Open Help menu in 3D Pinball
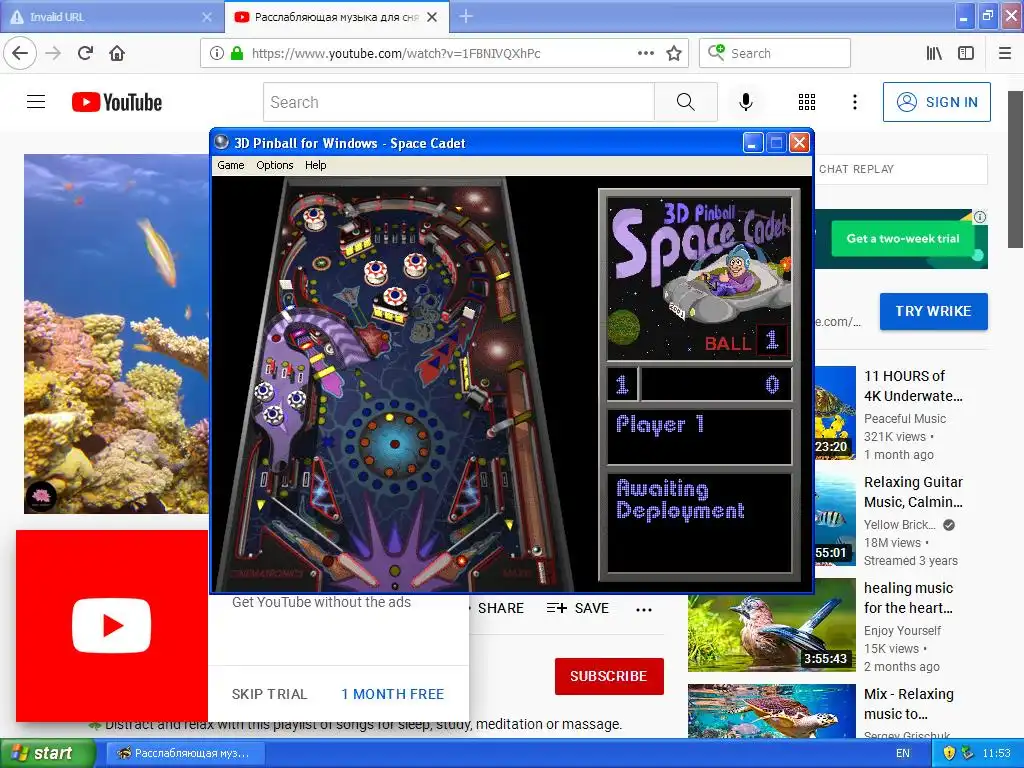 315,165
